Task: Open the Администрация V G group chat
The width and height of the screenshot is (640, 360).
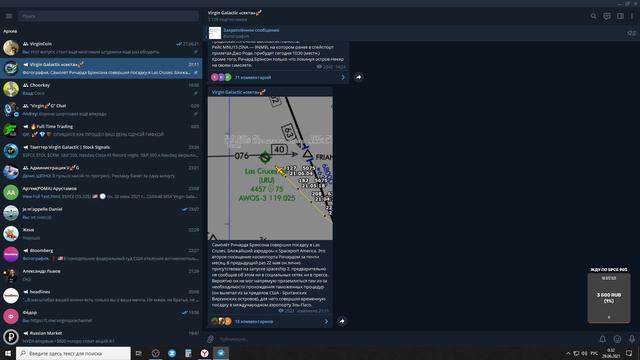Action: click(101, 171)
